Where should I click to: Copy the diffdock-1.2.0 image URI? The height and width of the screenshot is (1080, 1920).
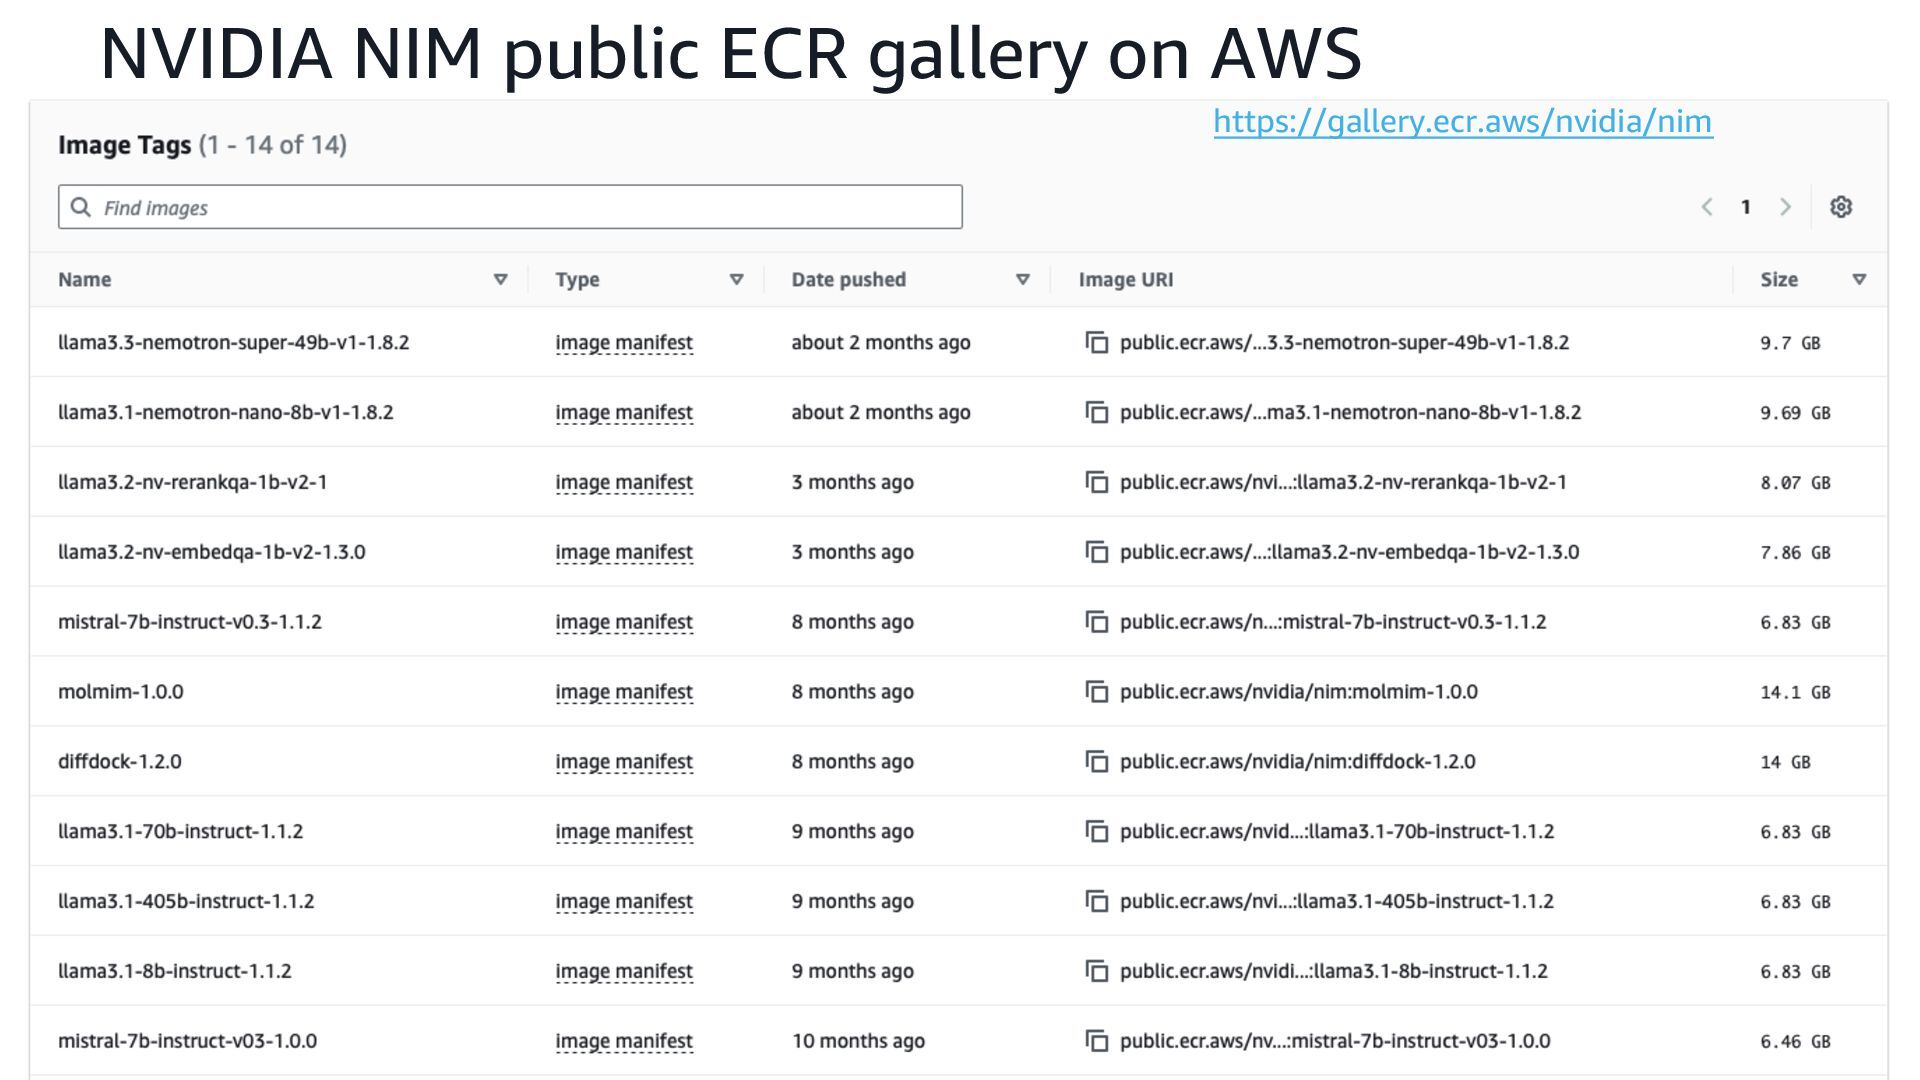coord(1097,762)
